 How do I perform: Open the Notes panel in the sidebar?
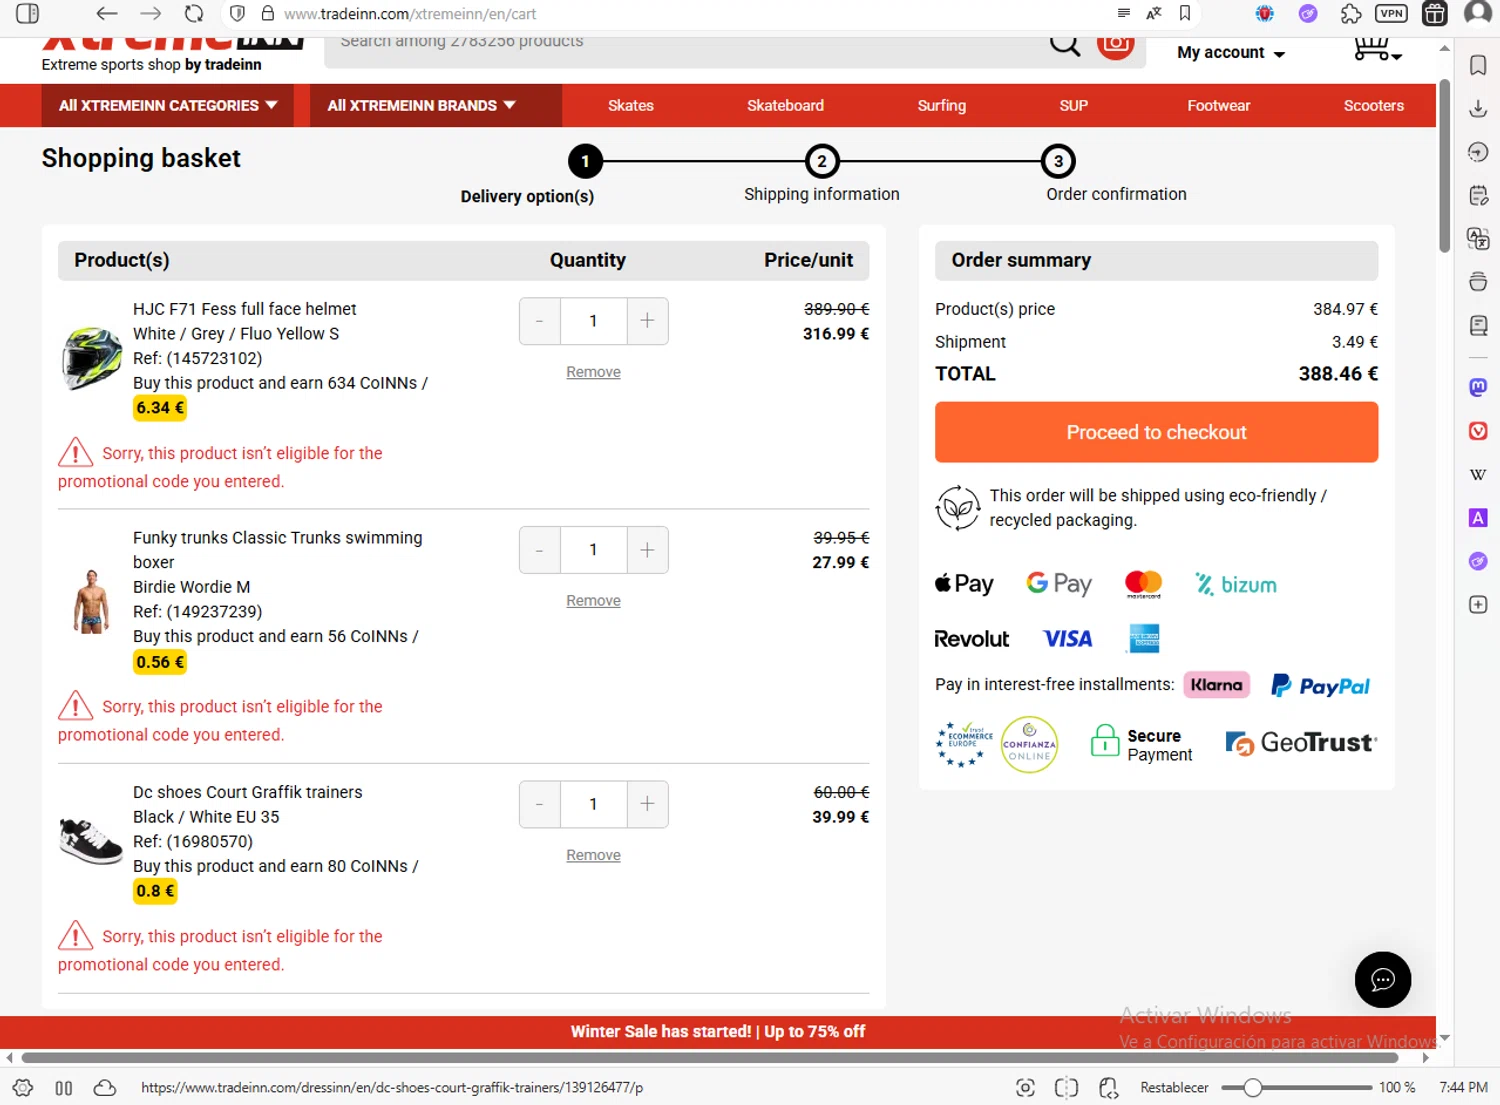[x=1478, y=196]
